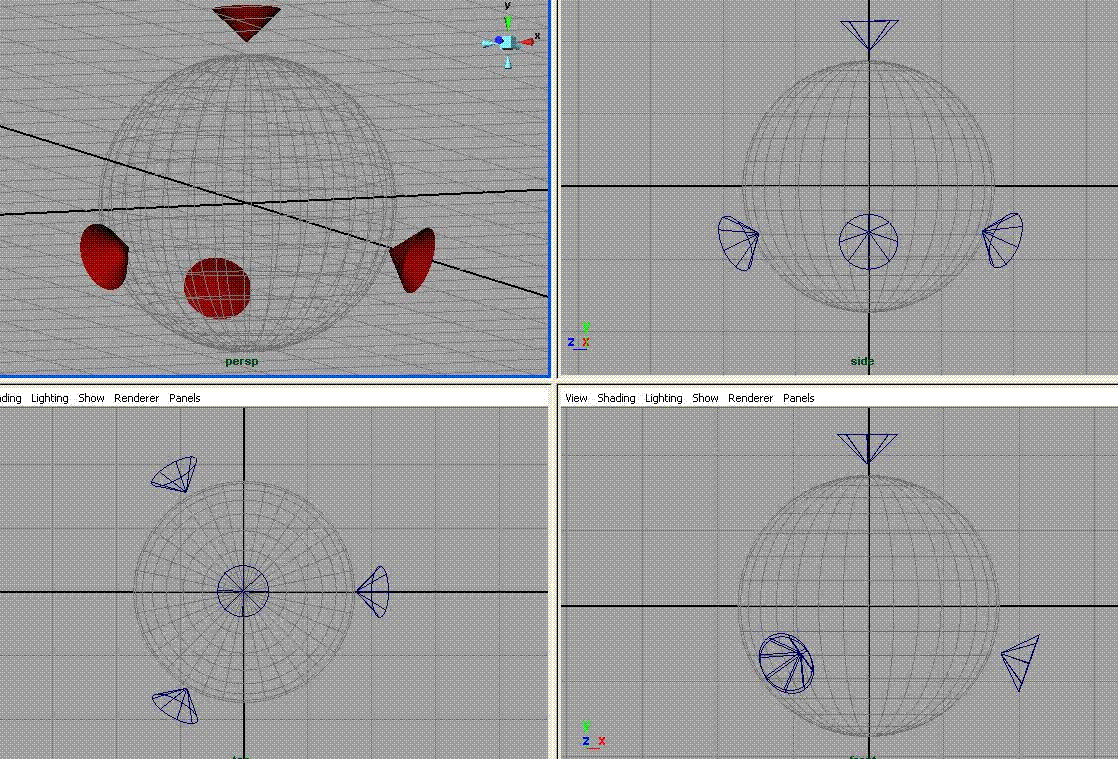This screenshot has height=759, width=1118.
Task: Open the Panels menu in the front view panel
Action: 798,398
